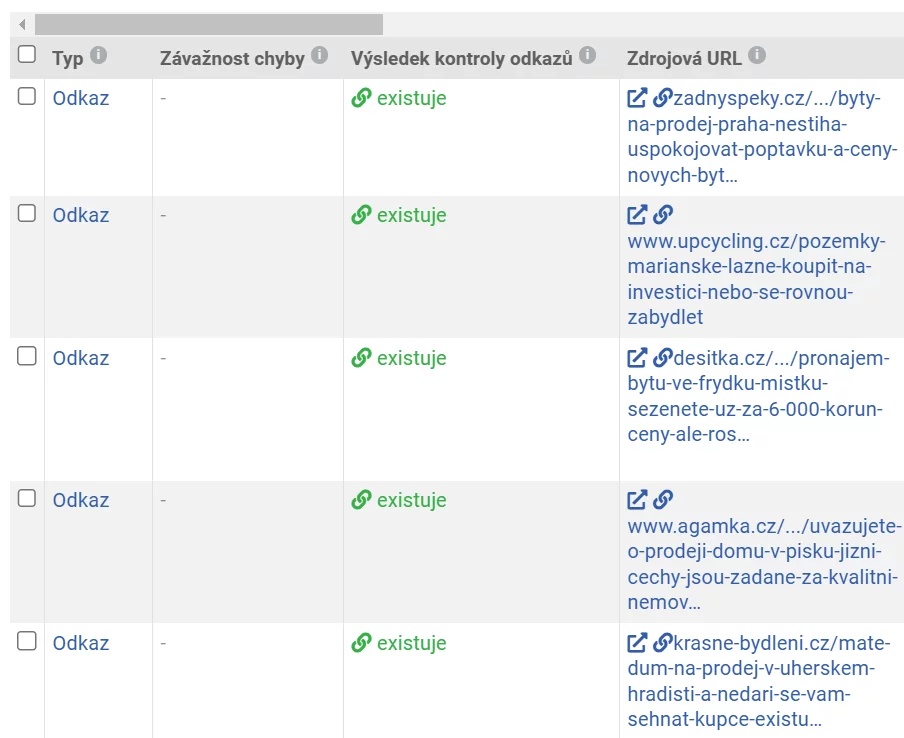Screen dimensions: 904x738
Task: Click green chain icon beside third existuje
Action: [360, 356]
